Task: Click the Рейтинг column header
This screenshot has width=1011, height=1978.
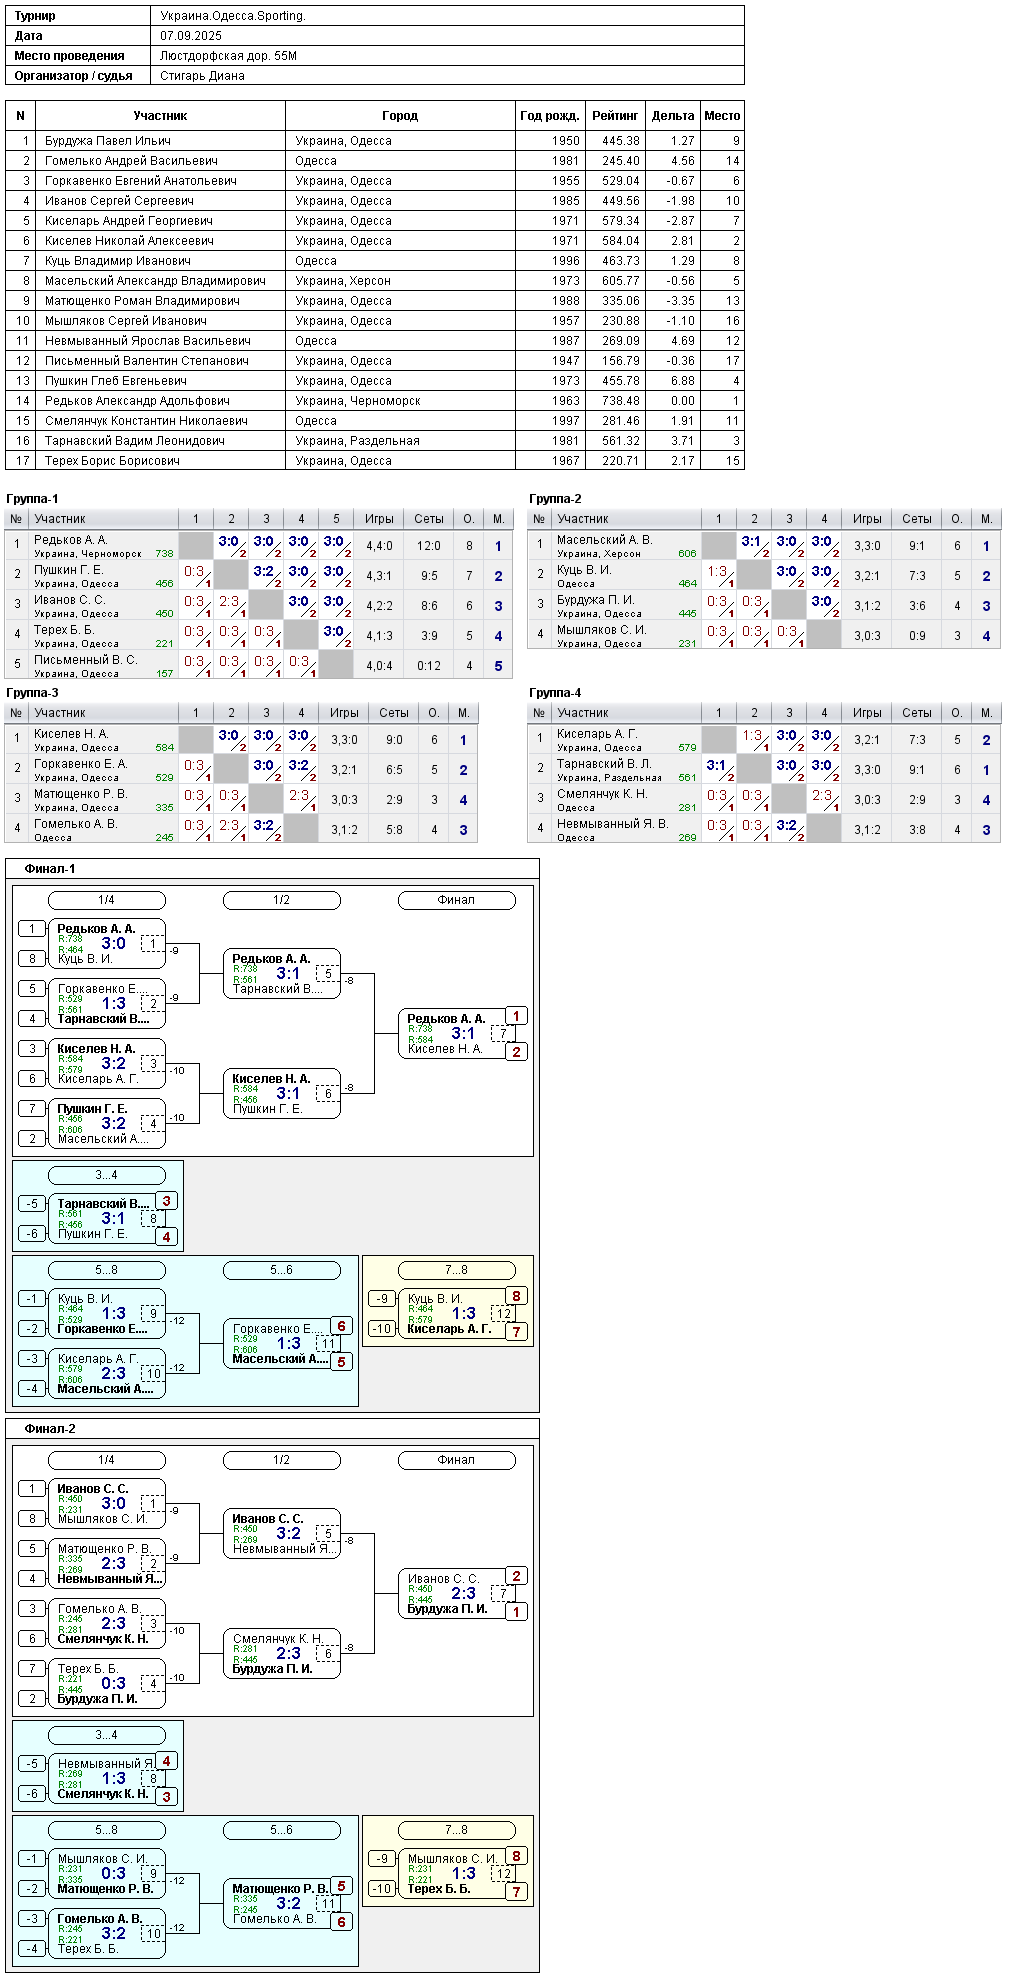Action: click(x=615, y=116)
